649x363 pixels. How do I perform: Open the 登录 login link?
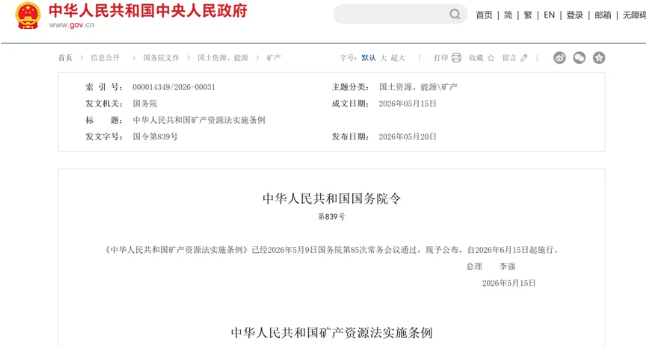(x=574, y=15)
